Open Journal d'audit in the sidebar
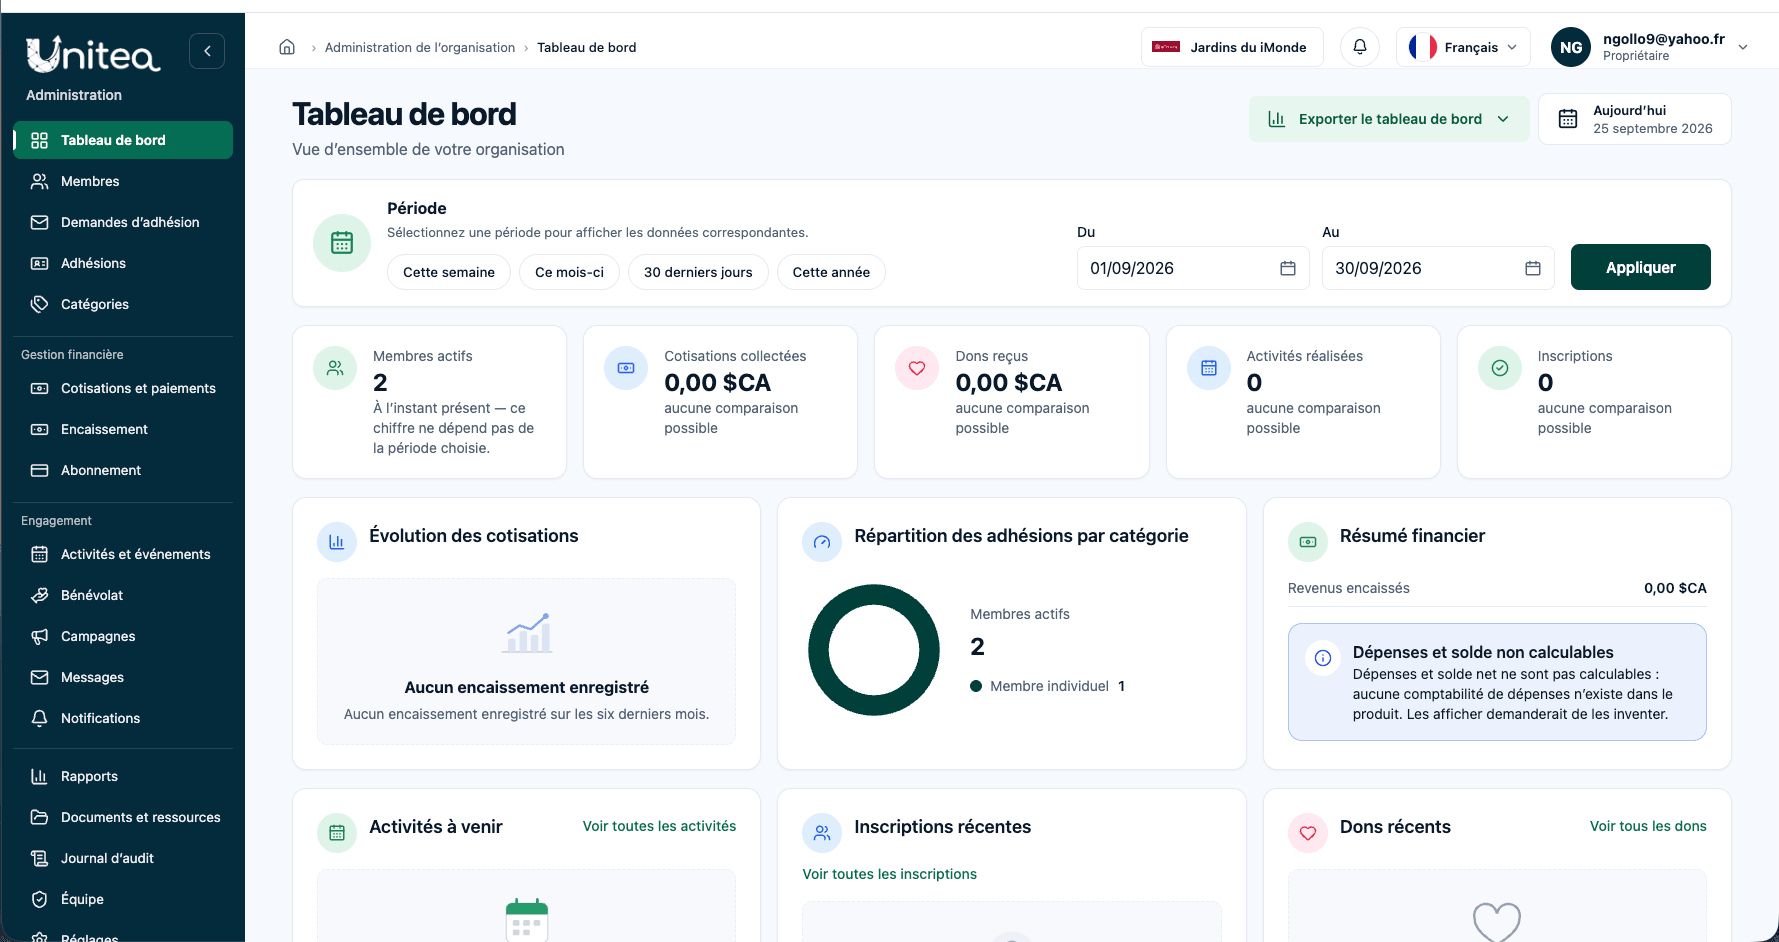The height and width of the screenshot is (942, 1779). tap(123, 858)
